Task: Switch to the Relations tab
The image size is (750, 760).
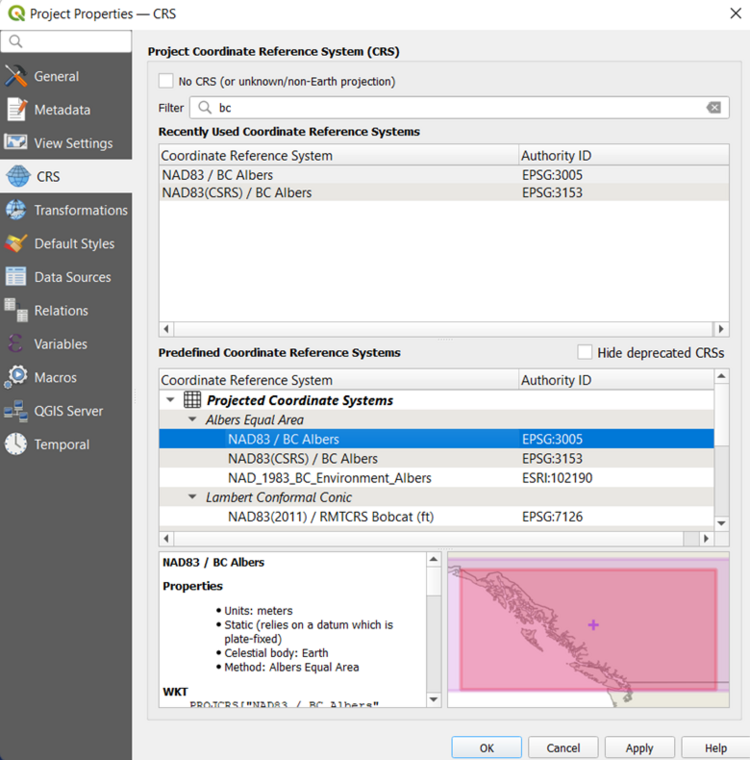Action: pyautogui.click(x=61, y=311)
